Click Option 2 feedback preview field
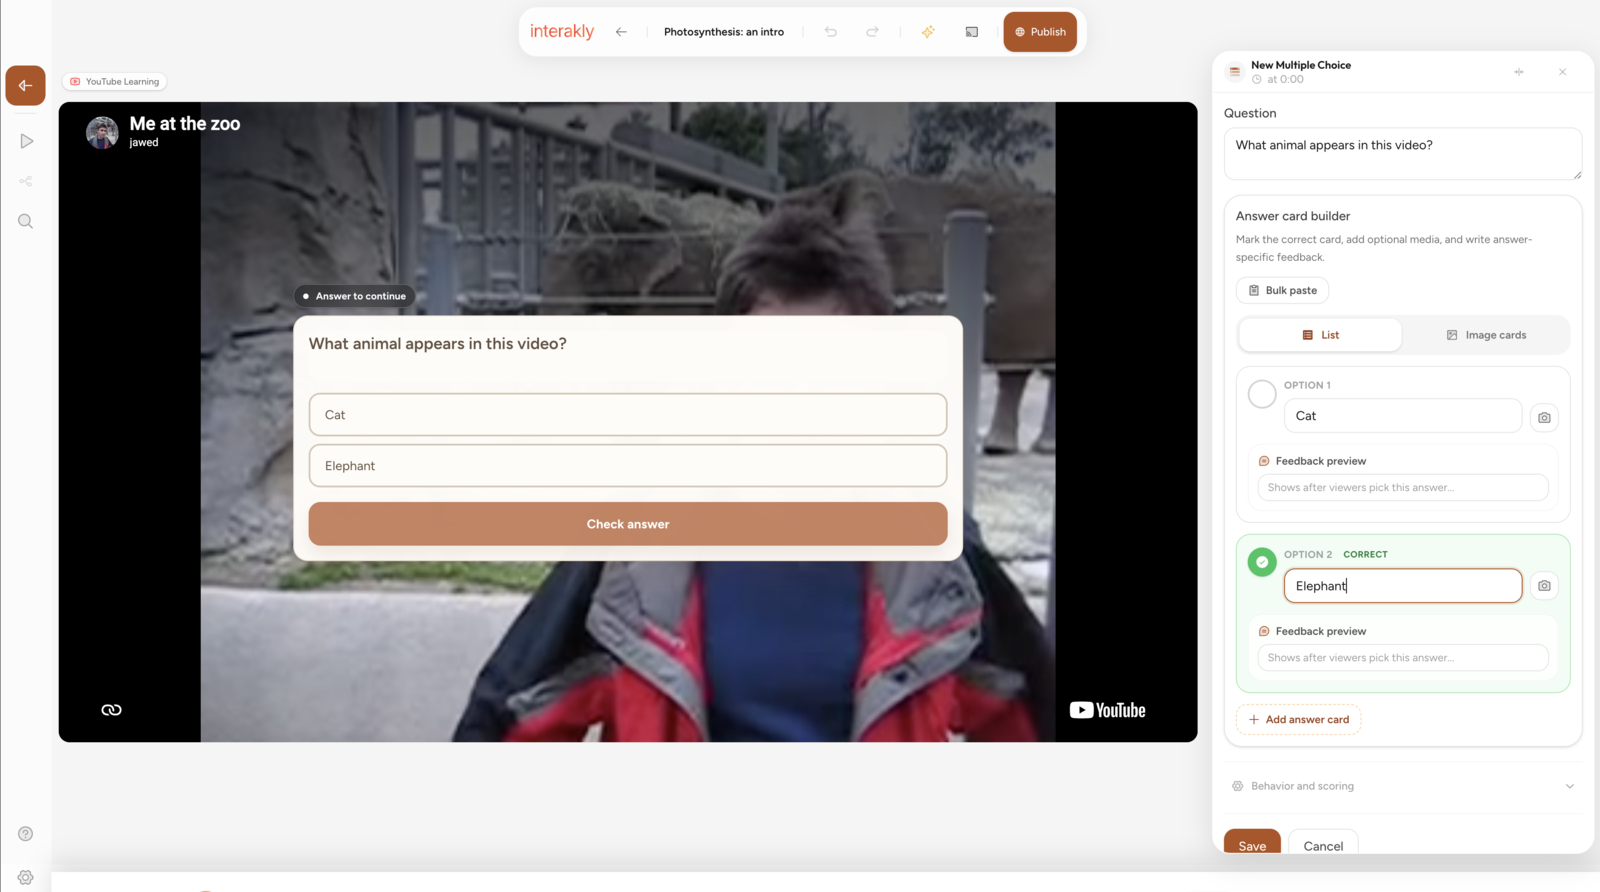This screenshot has width=1600, height=892. 1403,658
